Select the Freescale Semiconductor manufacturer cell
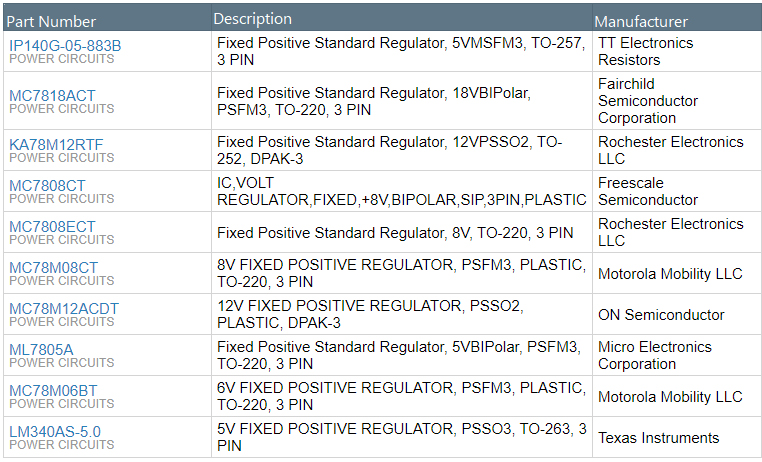Screen dimensions: 762x462 (647, 192)
